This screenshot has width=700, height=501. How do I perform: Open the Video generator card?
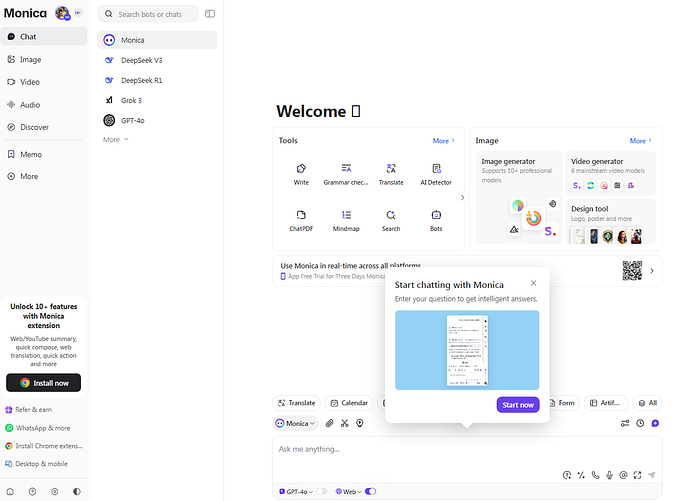tap(610, 174)
